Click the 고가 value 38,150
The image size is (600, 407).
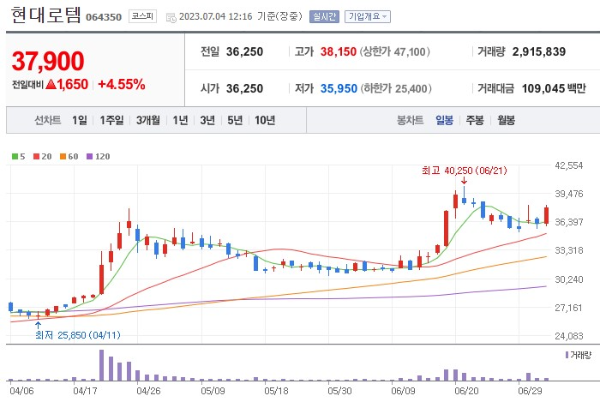pyautogui.click(x=338, y=52)
